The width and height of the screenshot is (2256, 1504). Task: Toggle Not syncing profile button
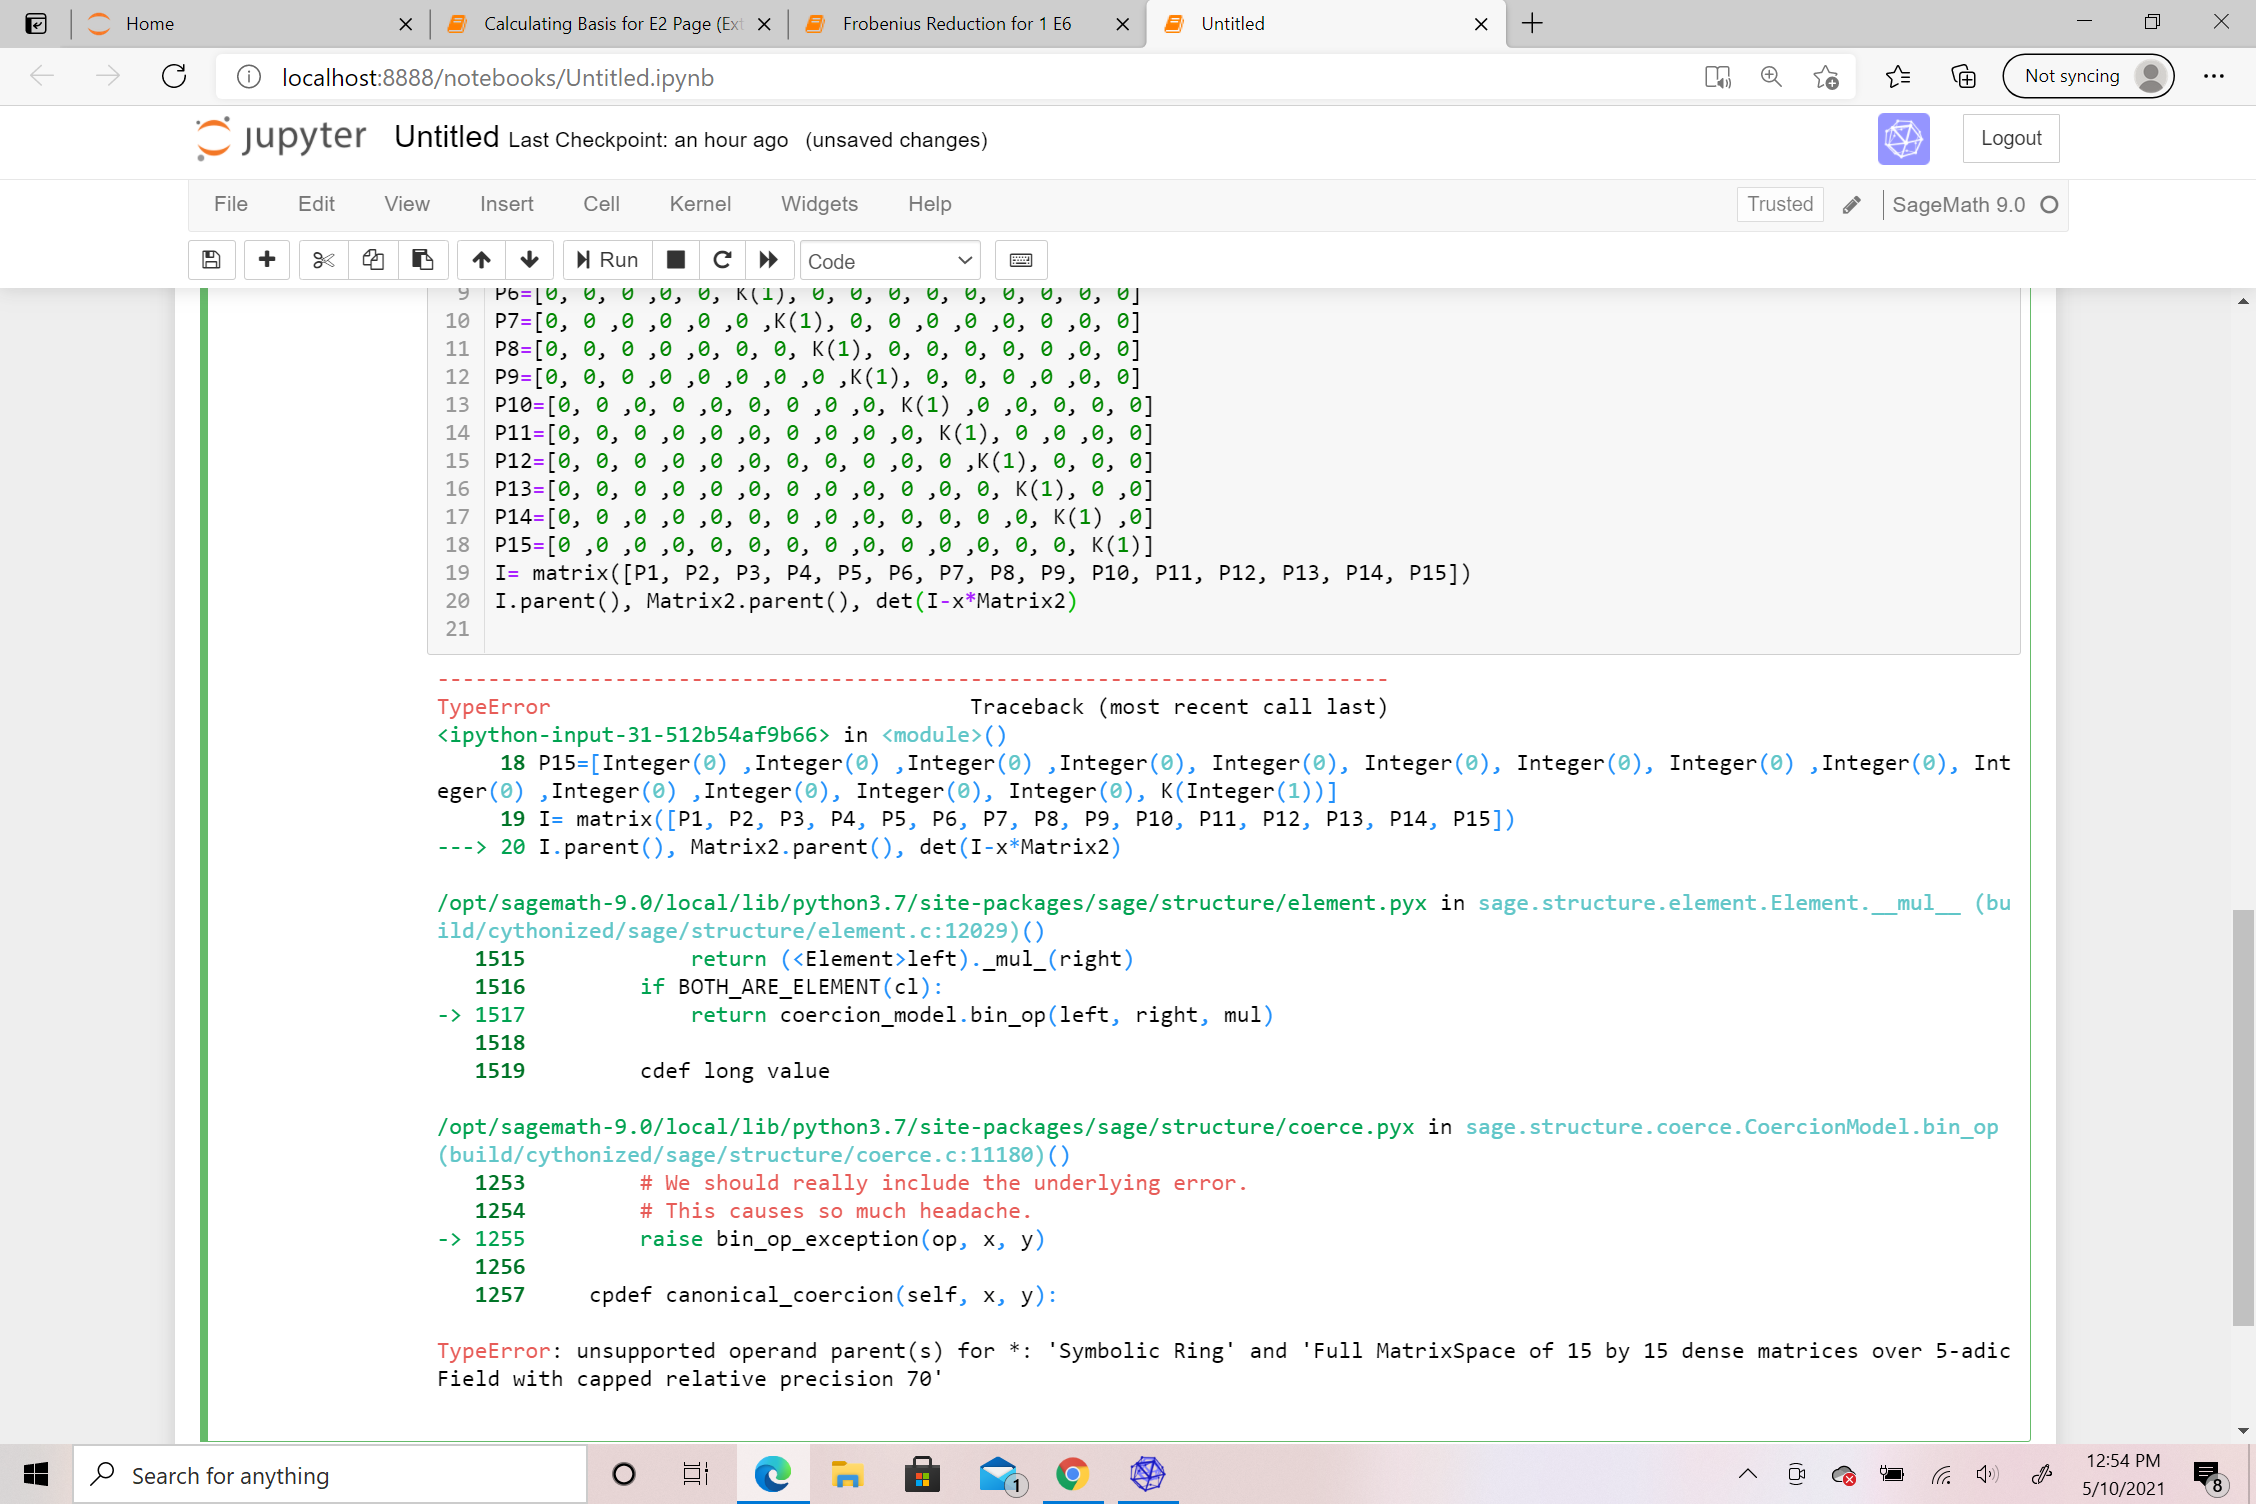(x=2088, y=76)
